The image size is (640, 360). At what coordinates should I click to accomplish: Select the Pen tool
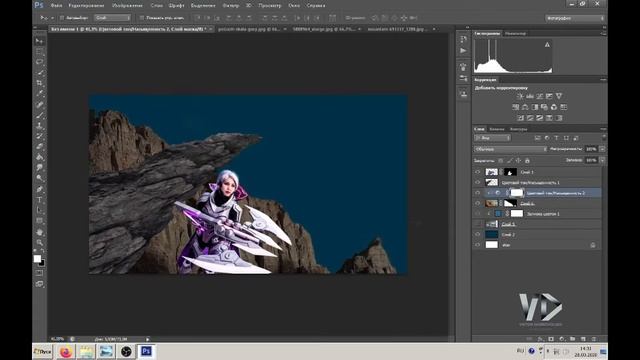tap(39, 189)
